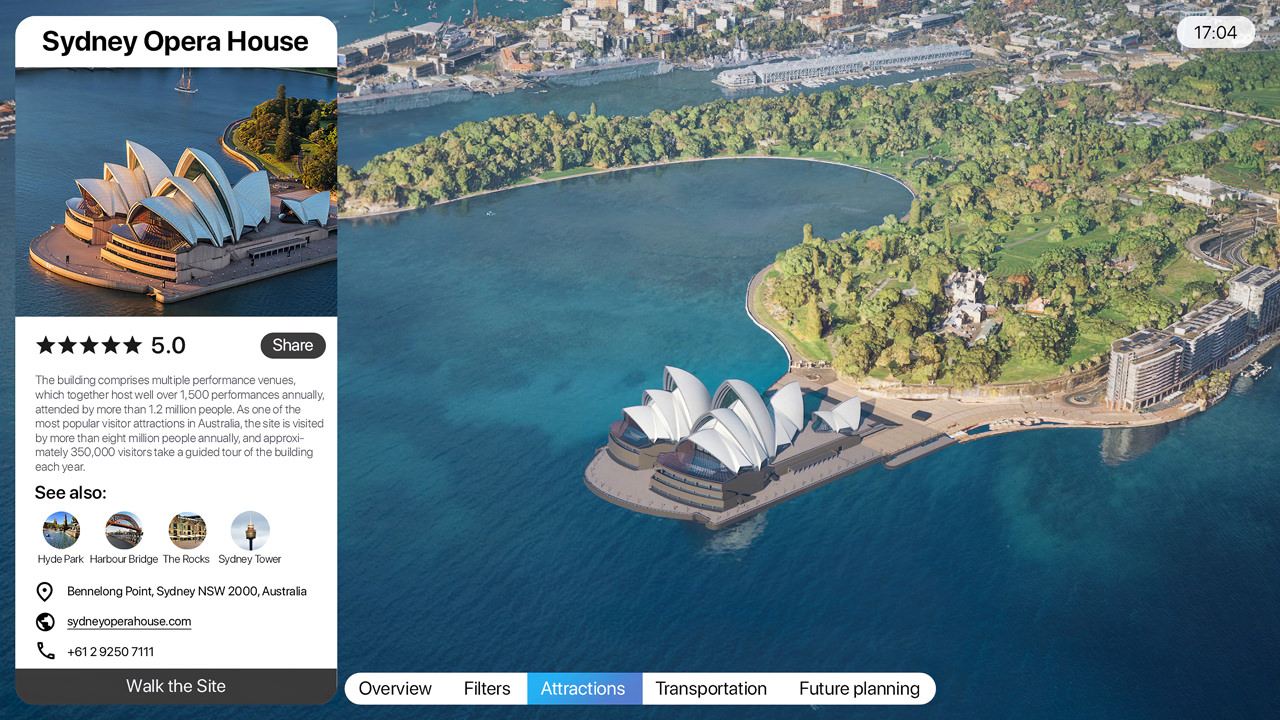Go to the Transportation tab
Viewport: 1280px width, 720px height.
click(711, 688)
